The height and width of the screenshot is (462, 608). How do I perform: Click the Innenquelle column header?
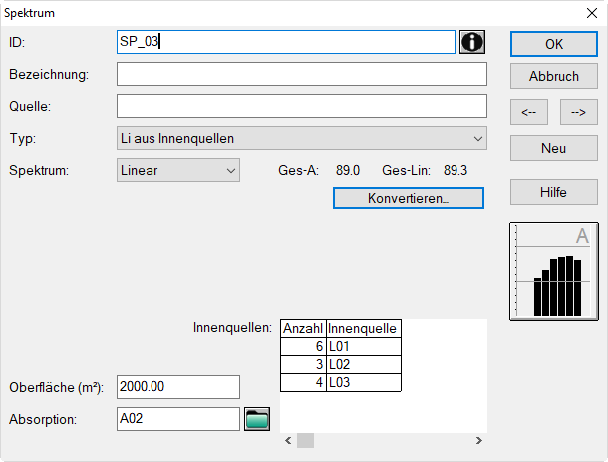364,329
